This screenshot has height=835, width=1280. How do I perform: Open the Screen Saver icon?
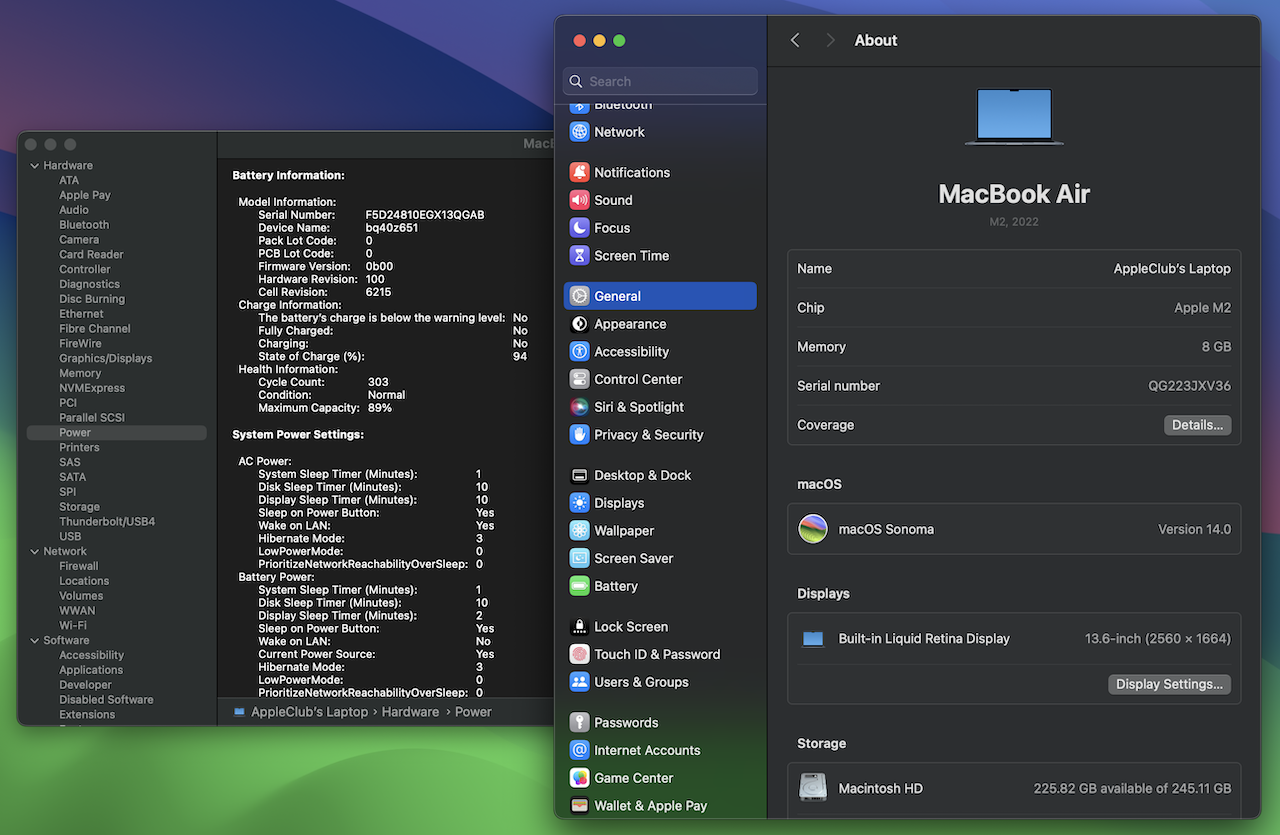[579, 559]
